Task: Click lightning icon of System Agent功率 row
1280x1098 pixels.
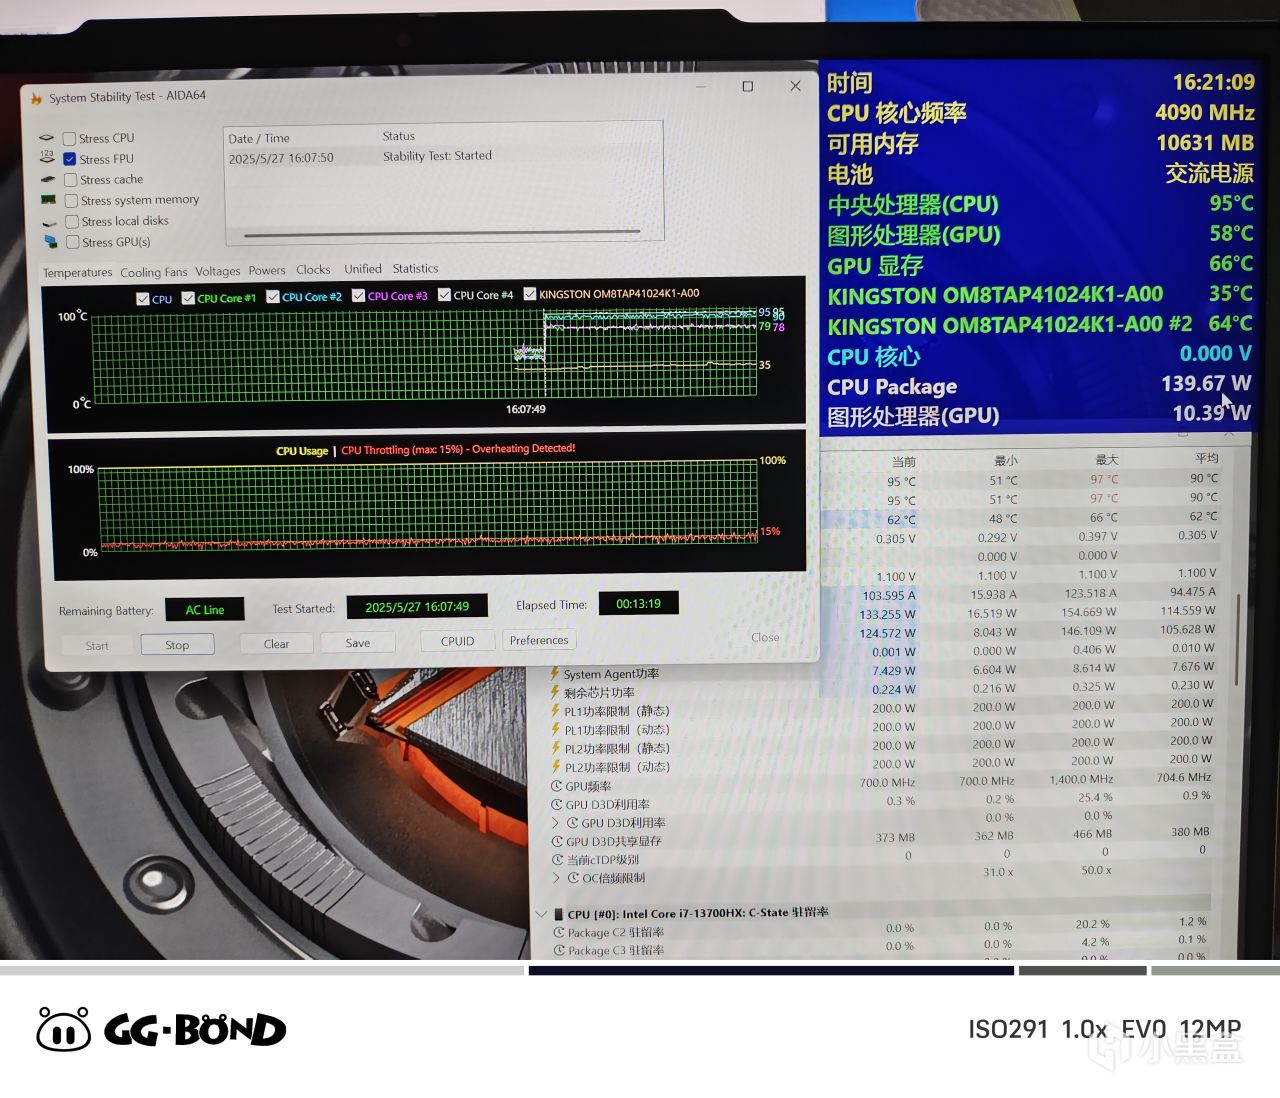Action: (x=554, y=674)
